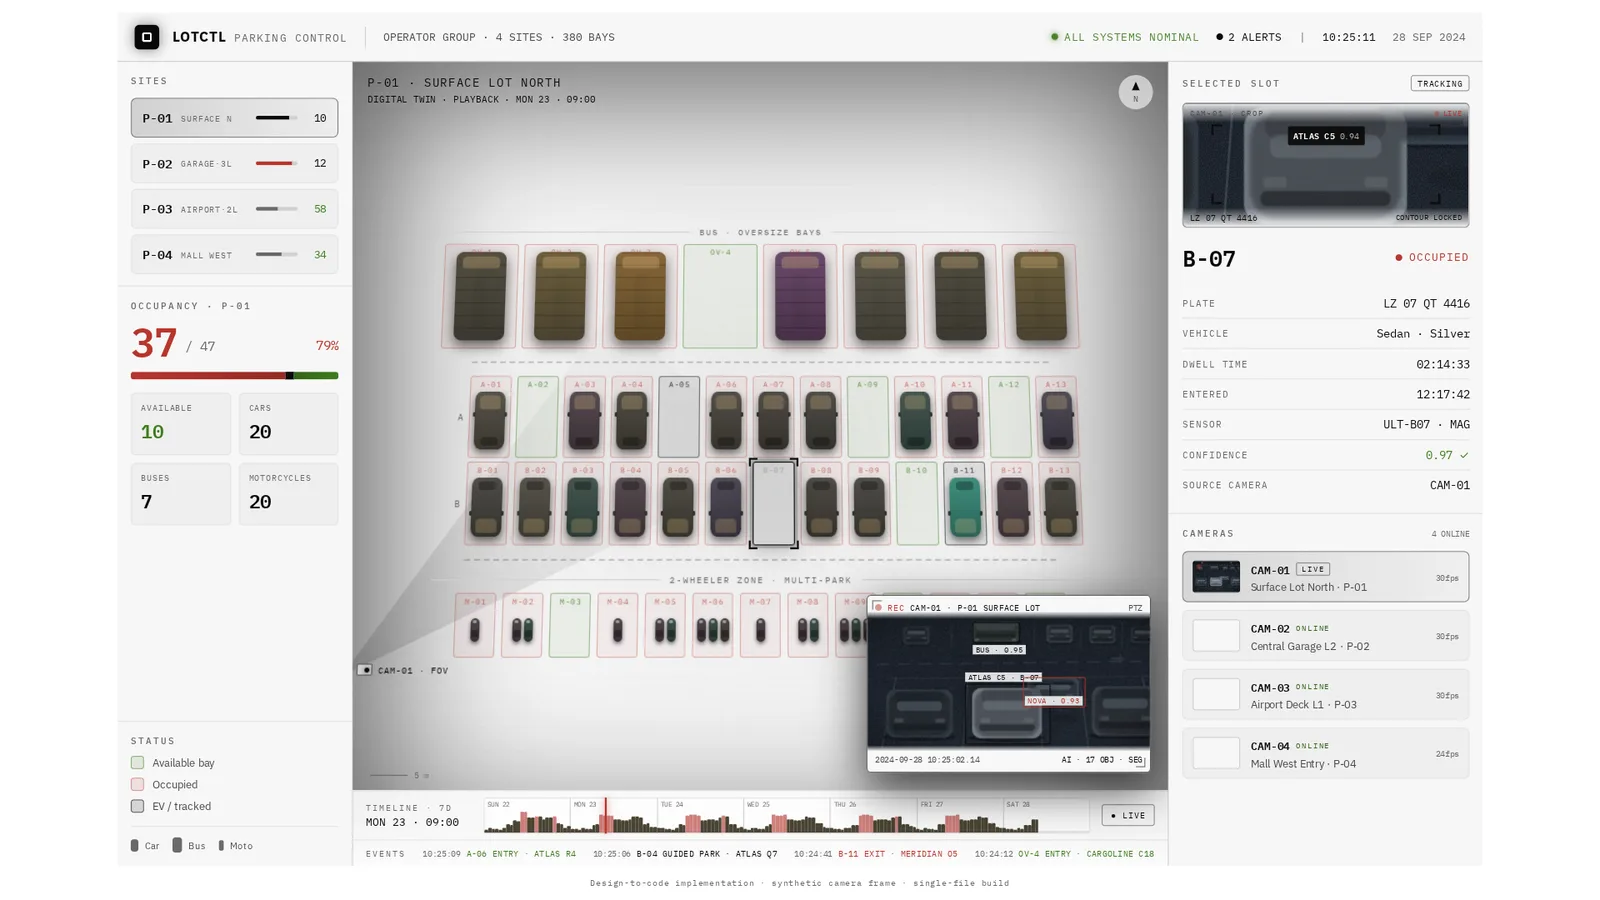This screenshot has height=900, width=1600.
Task: Click the north compass icon
Action: coord(1135,92)
